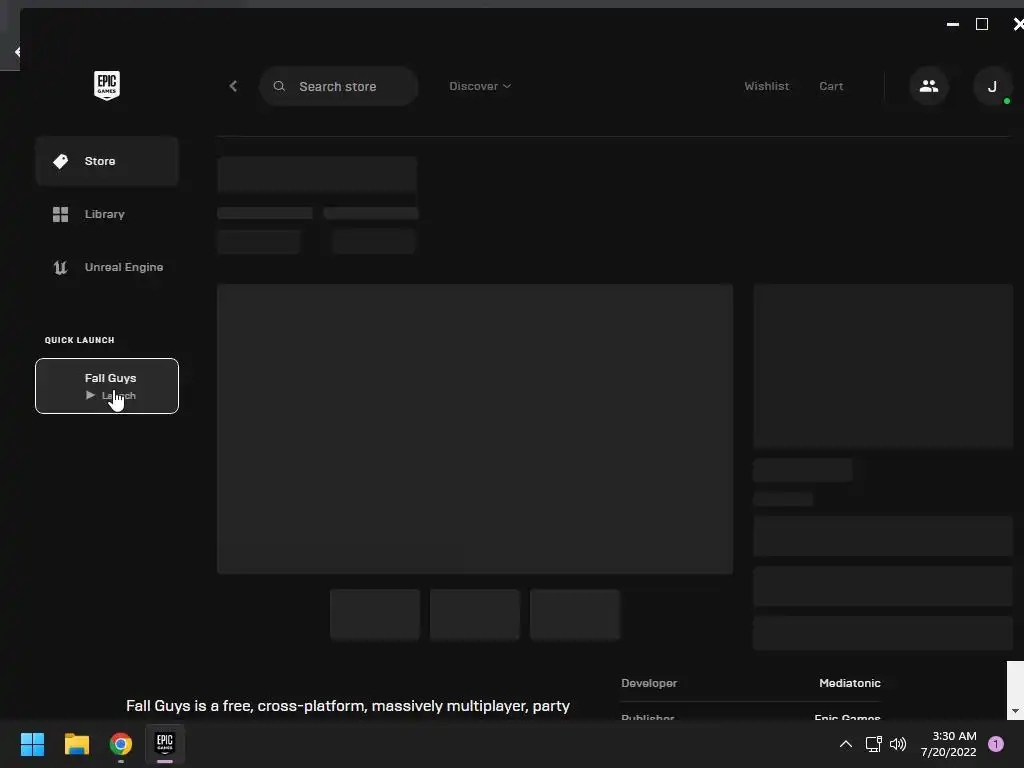
Task: Click the Fall Guys description text
Action: coord(348,706)
